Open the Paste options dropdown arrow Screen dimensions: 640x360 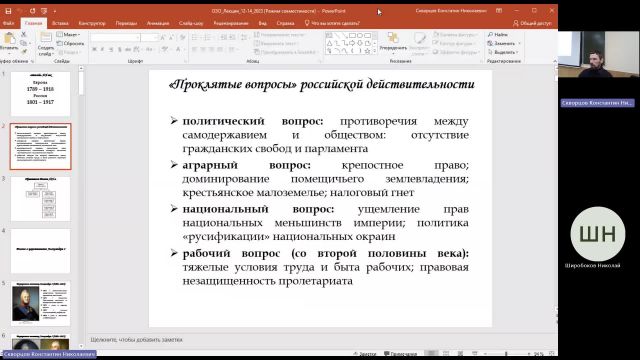(x=9, y=53)
